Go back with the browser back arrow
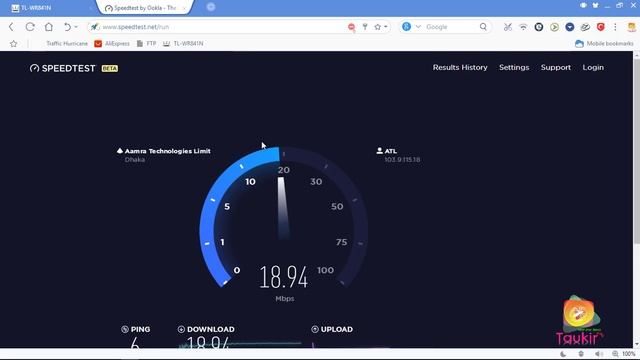The image size is (640, 360). pyautogui.click(x=11, y=27)
